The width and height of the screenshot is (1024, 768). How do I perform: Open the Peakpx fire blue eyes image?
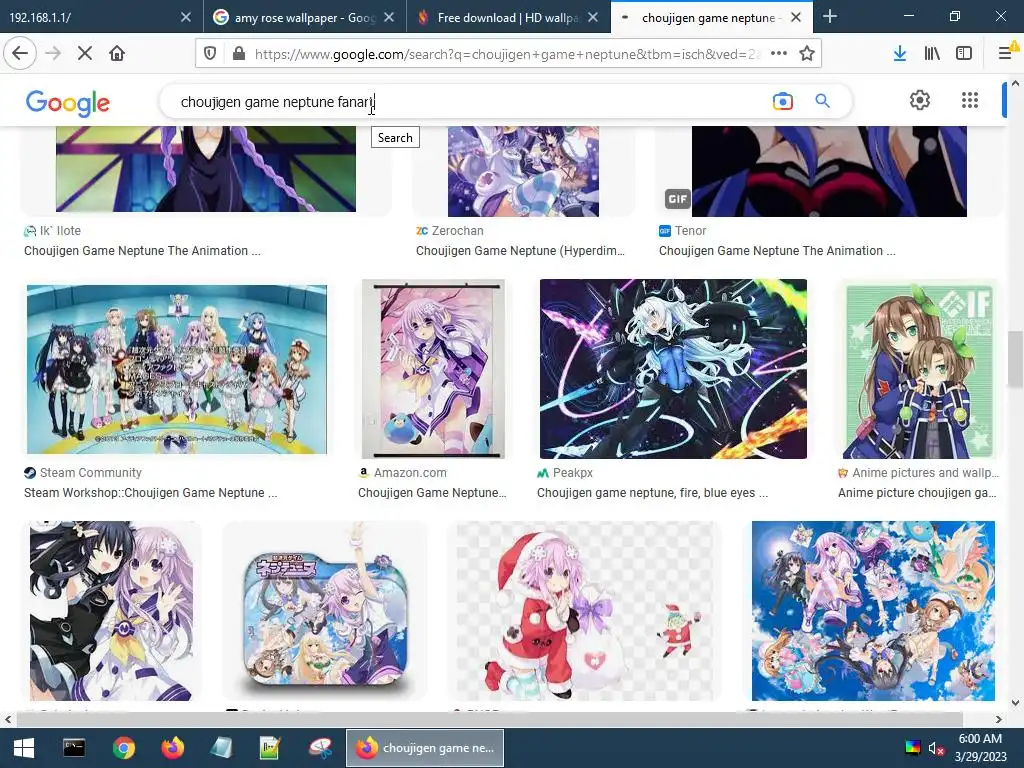pos(673,369)
